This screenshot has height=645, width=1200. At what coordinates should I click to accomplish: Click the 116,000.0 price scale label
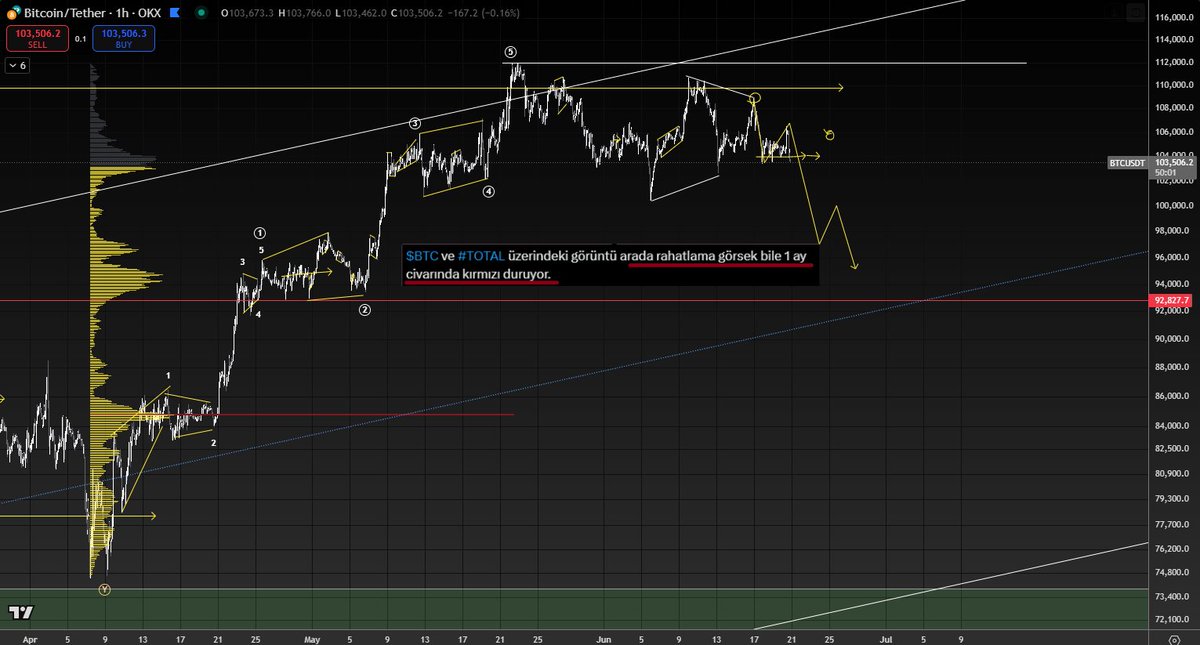coord(1174,18)
